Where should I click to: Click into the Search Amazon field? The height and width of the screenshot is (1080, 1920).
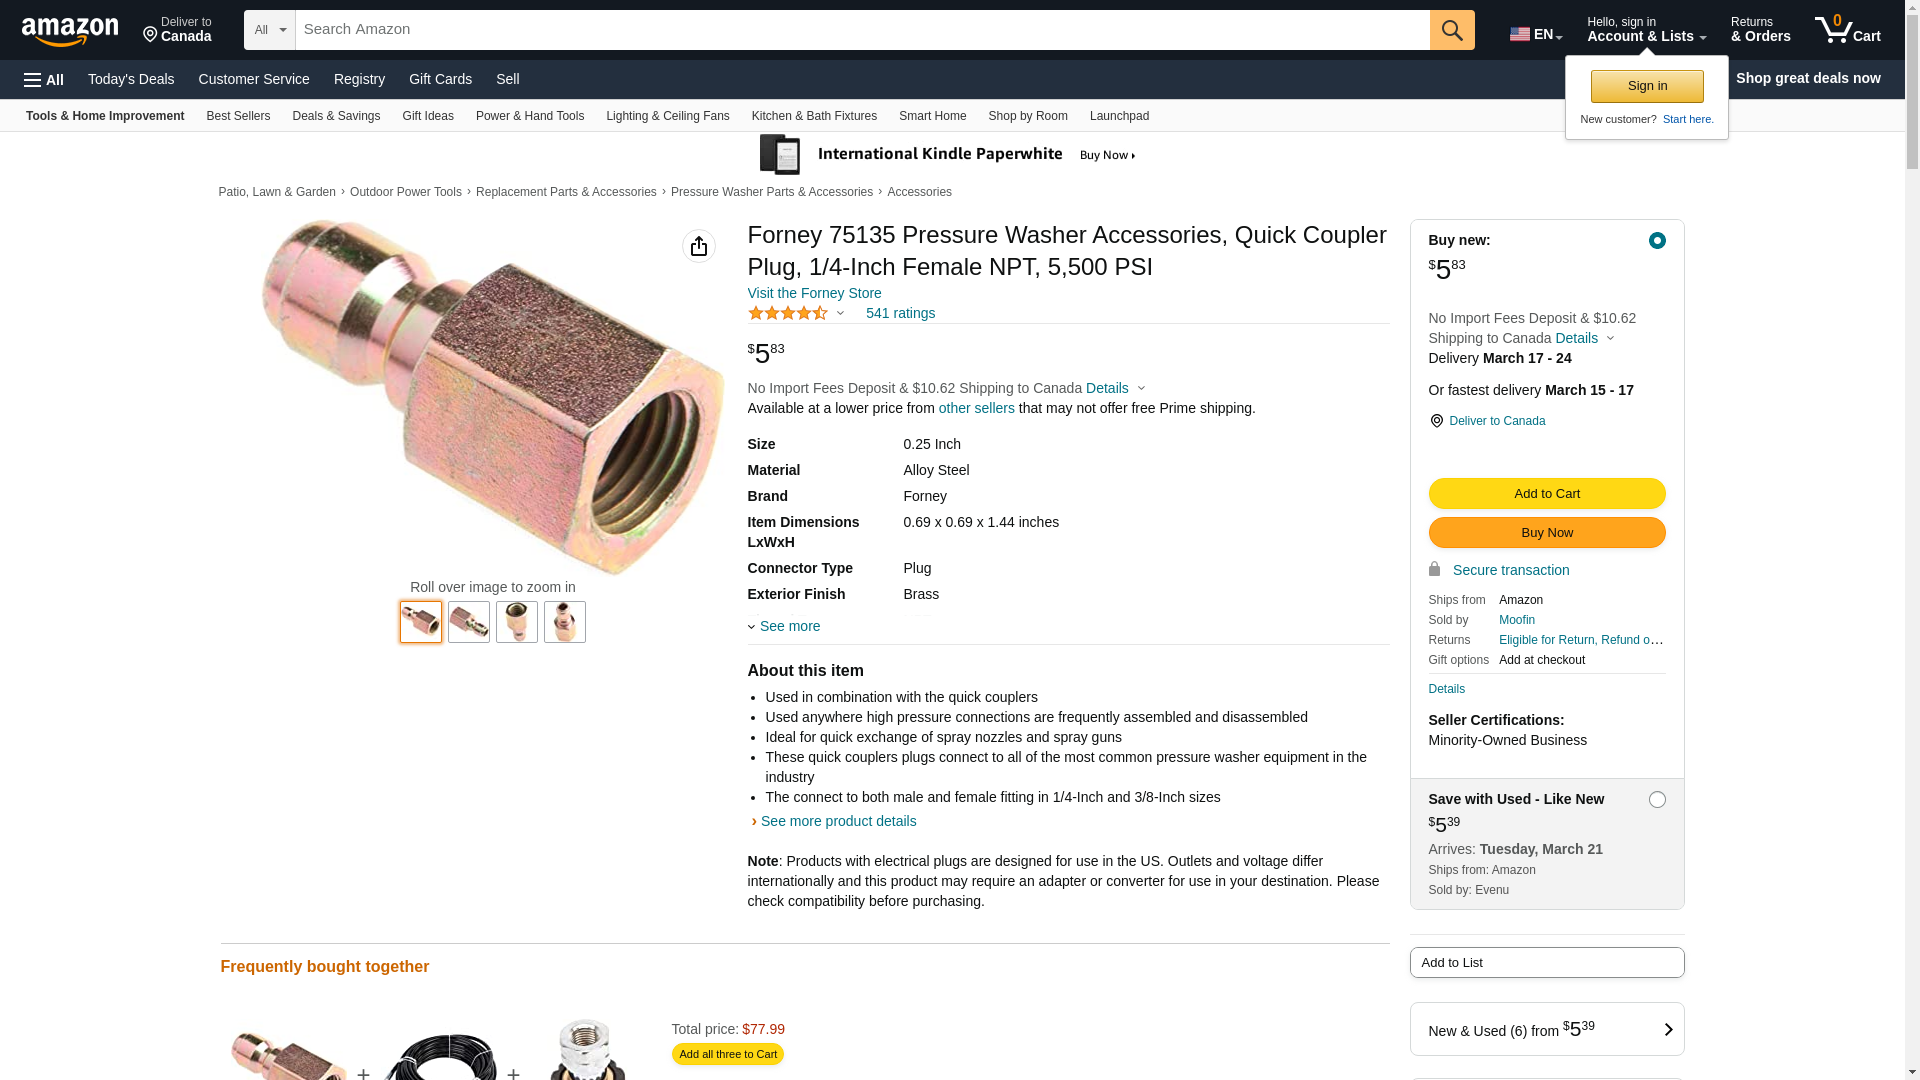point(862,30)
